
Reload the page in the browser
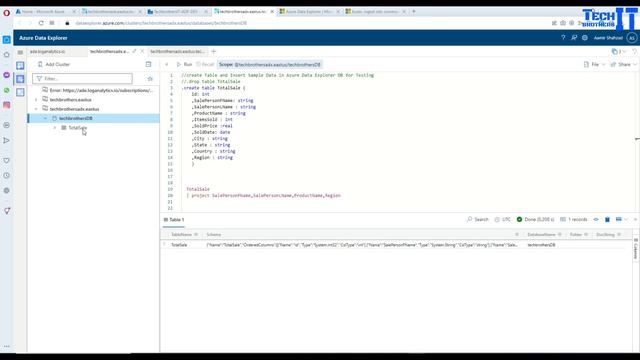[41, 23]
